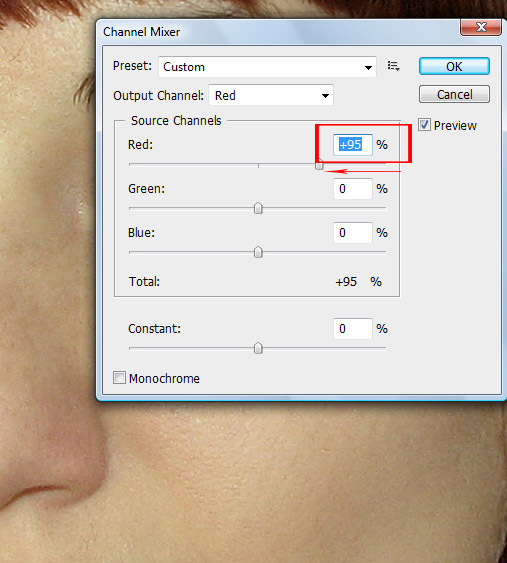Image resolution: width=507 pixels, height=563 pixels.
Task: Click the Red source channel slider handle
Action: (319, 164)
